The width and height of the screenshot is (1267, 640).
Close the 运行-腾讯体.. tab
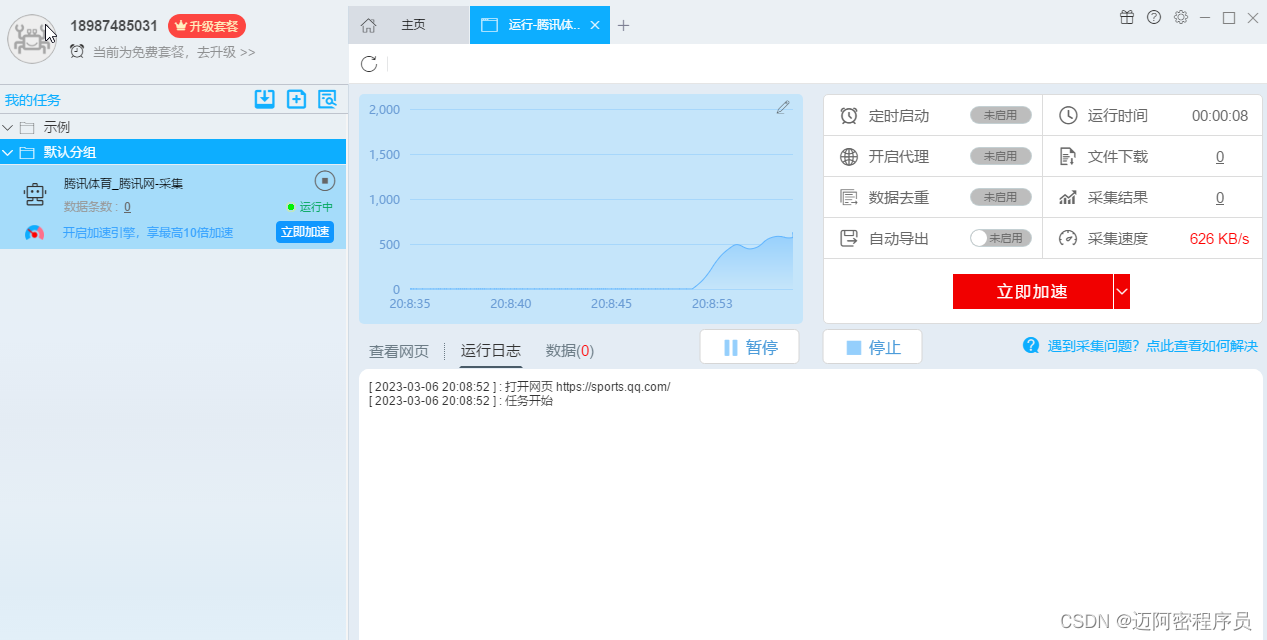coord(595,25)
